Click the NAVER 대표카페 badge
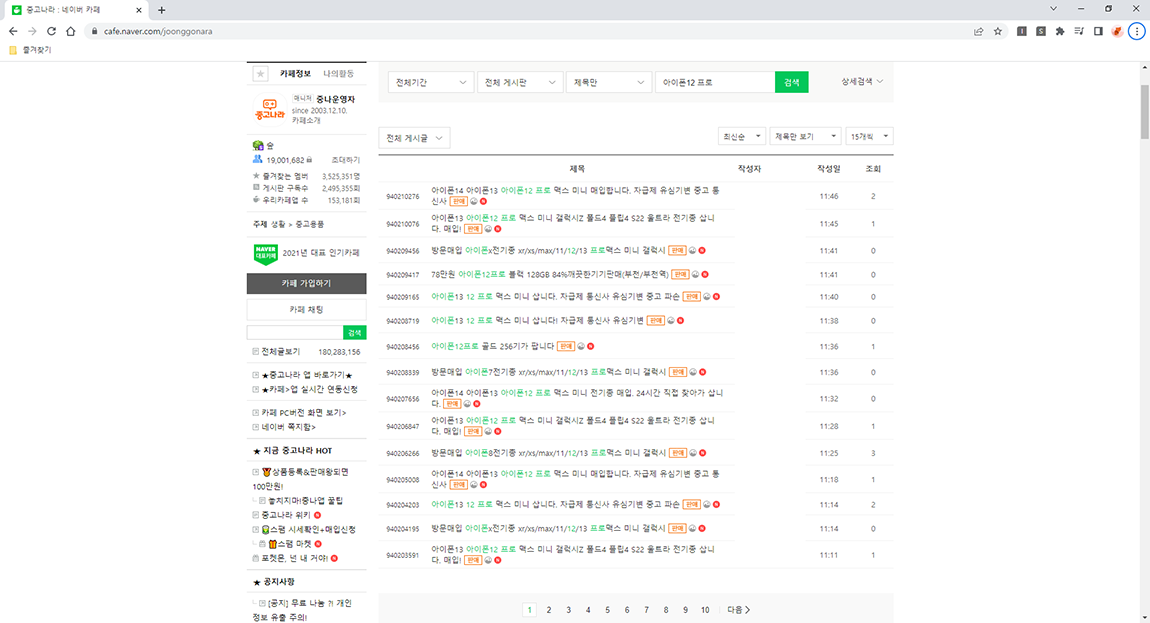 (265, 253)
